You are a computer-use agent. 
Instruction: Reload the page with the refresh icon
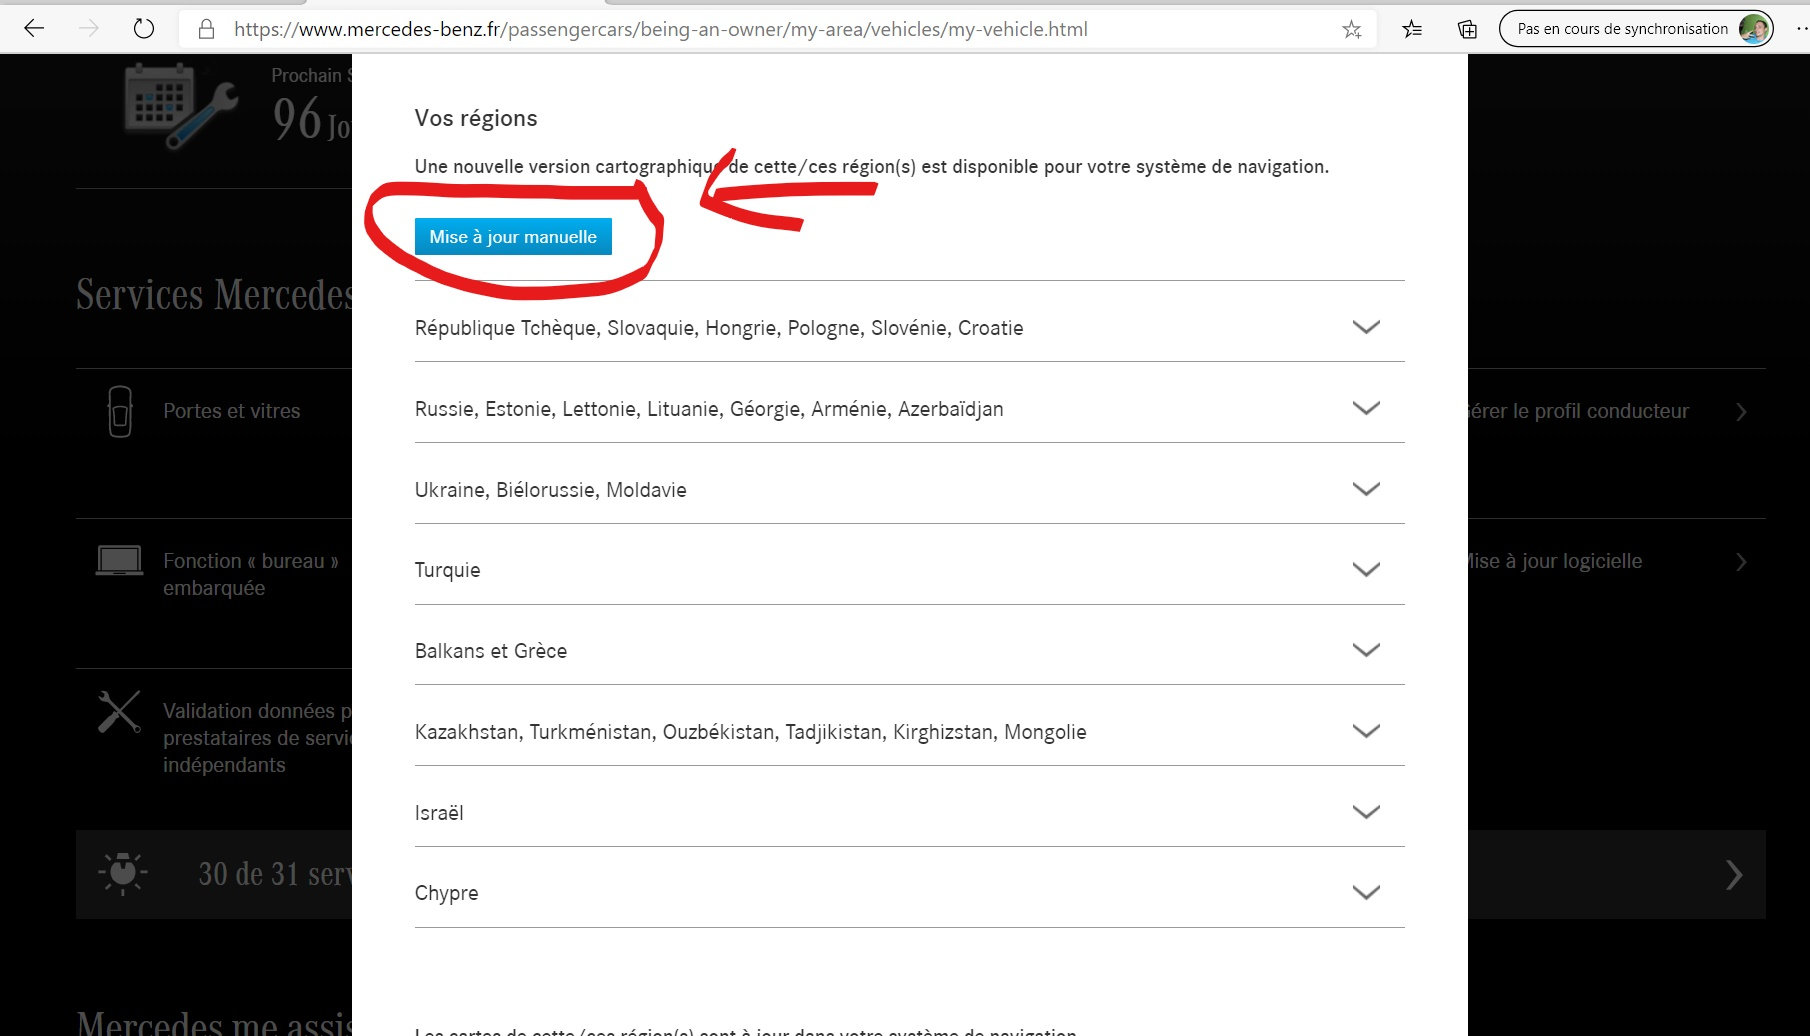coord(144,29)
